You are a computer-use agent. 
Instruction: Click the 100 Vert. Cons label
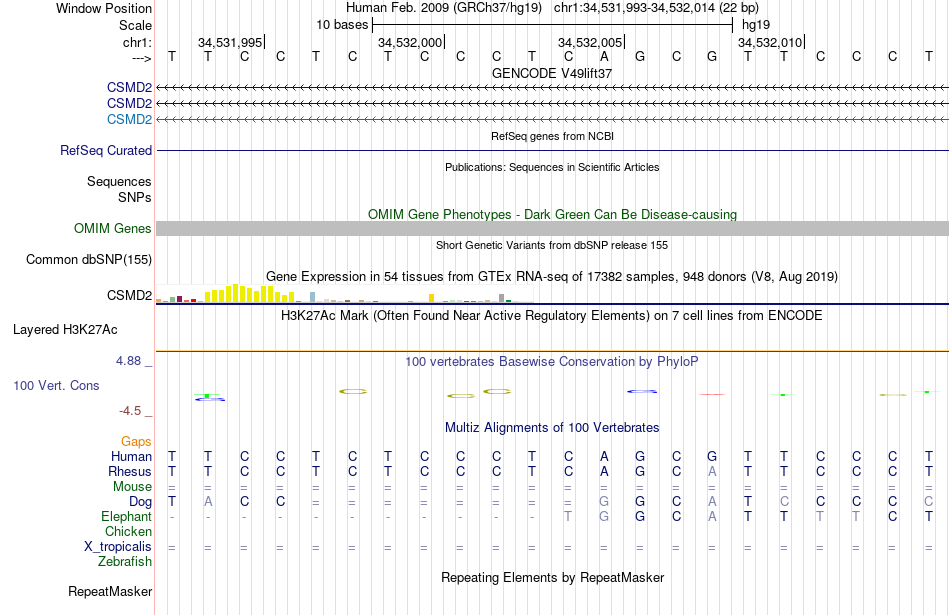[x=56, y=385]
